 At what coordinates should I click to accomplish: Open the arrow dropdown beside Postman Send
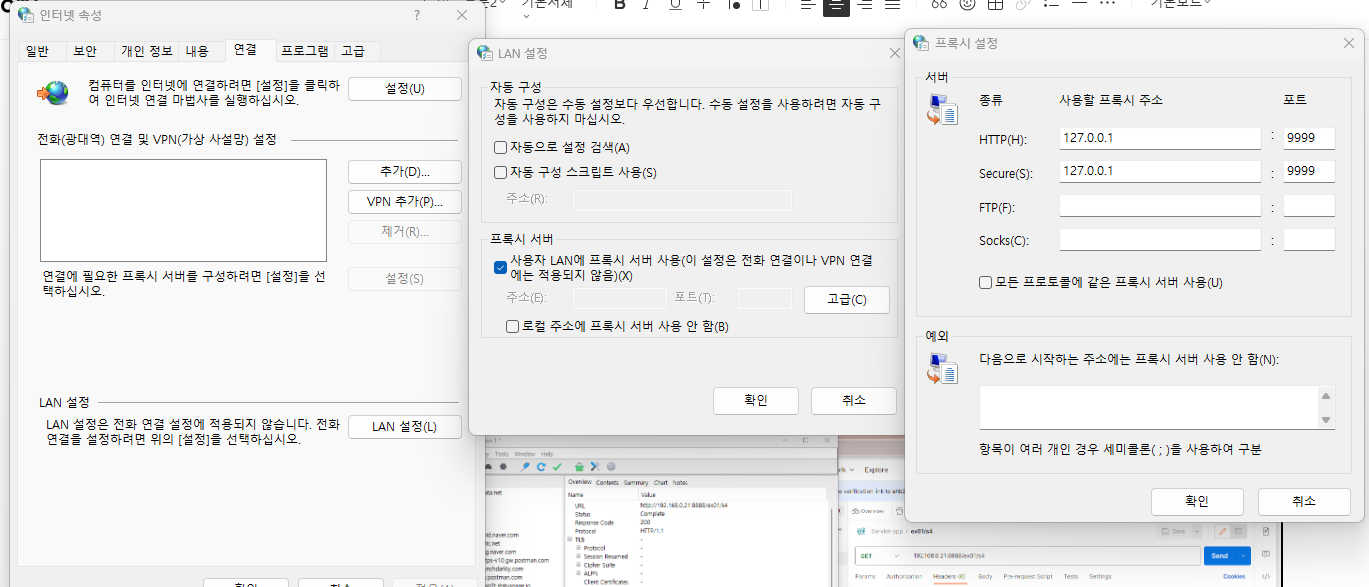[1243, 556]
